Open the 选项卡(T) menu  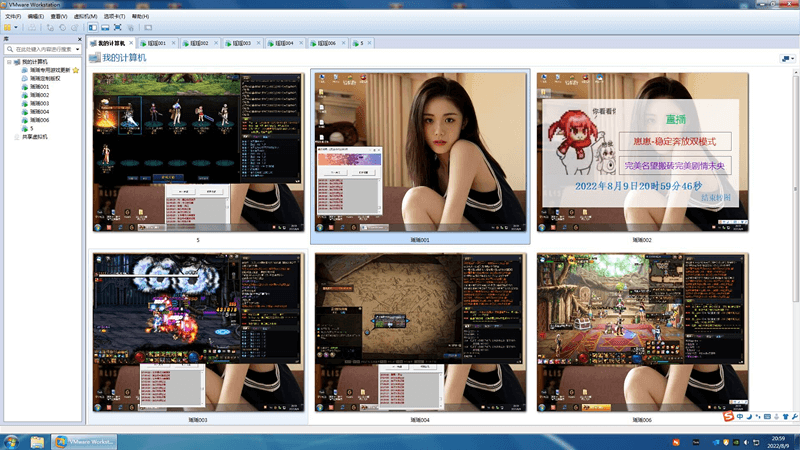point(114,16)
